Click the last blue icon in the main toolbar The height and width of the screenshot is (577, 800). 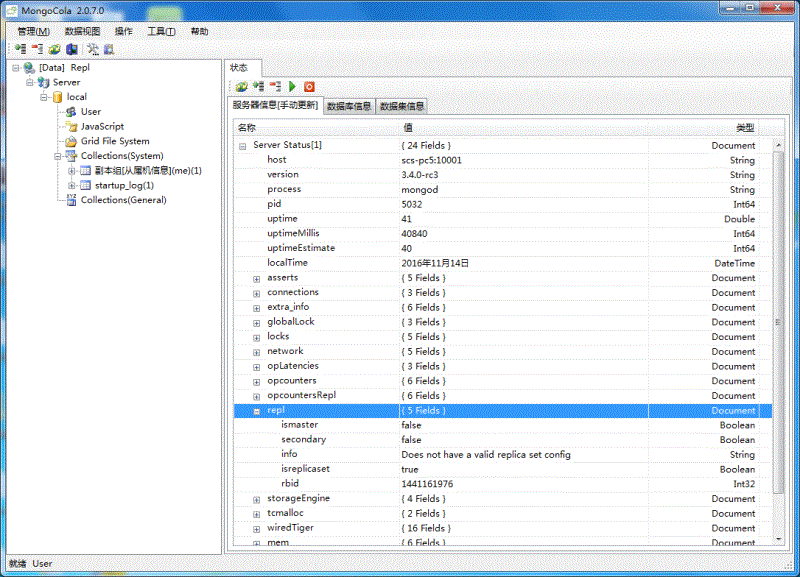point(109,49)
